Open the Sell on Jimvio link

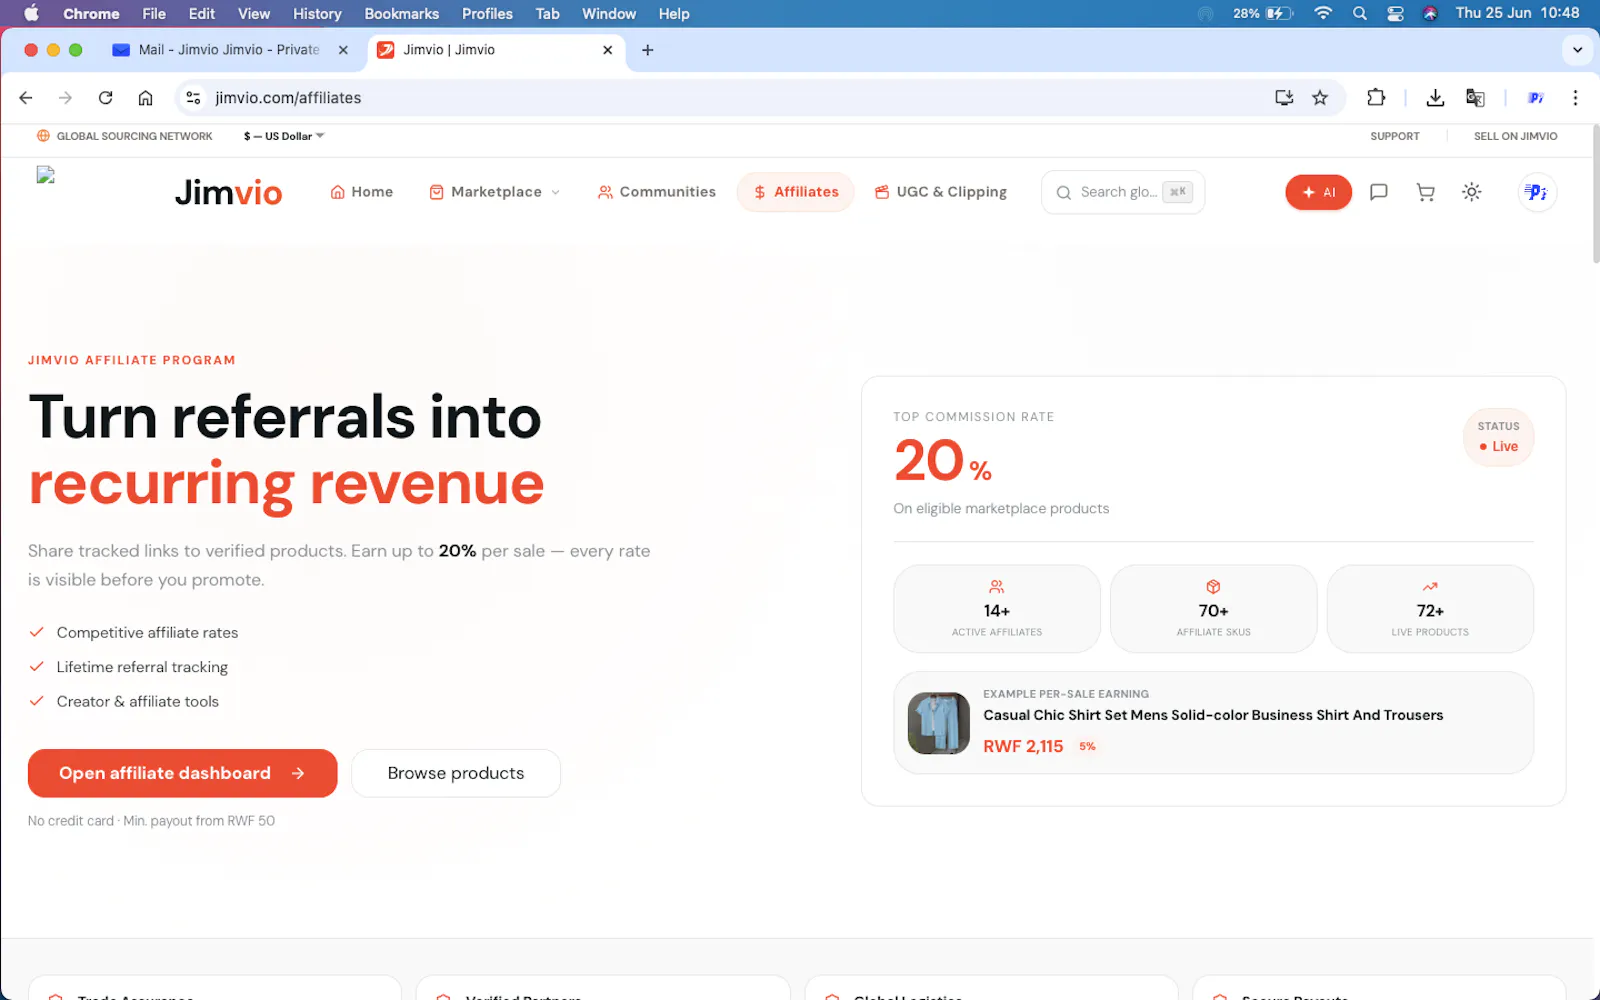coord(1515,136)
